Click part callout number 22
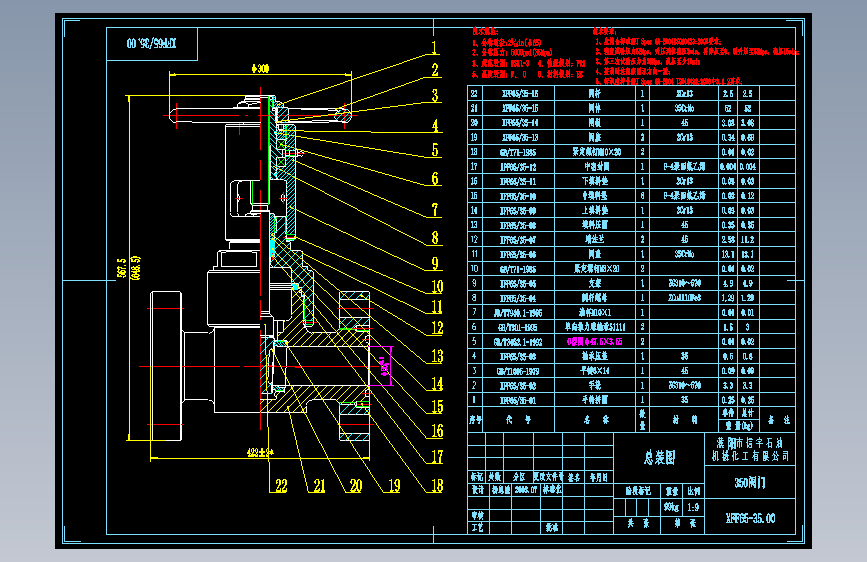Image resolution: width=867 pixels, height=562 pixels. (281, 485)
